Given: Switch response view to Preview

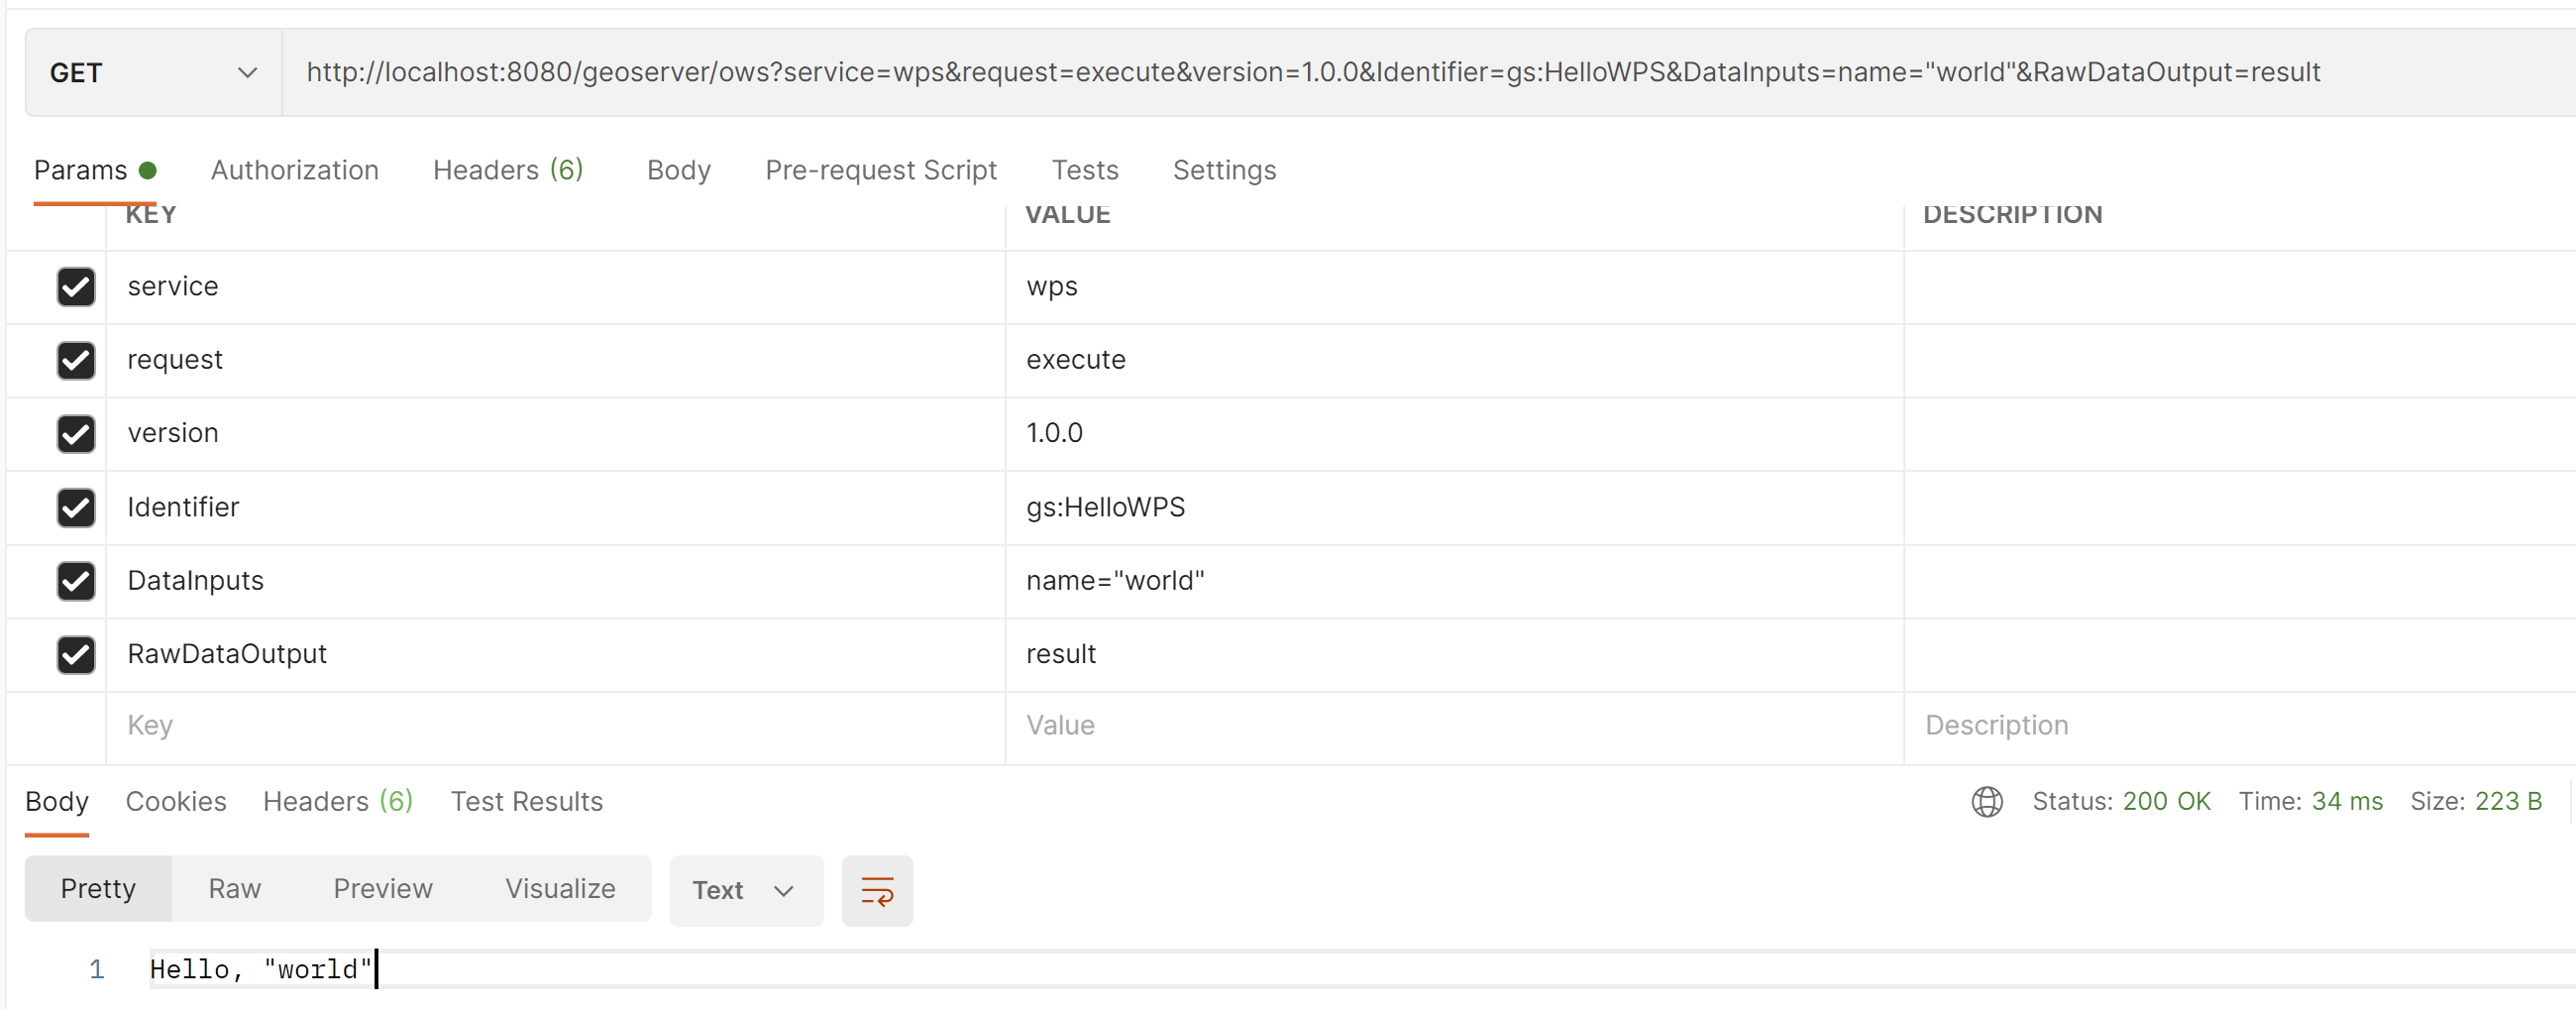Looking at the screenshot, I should coord(382,888).
